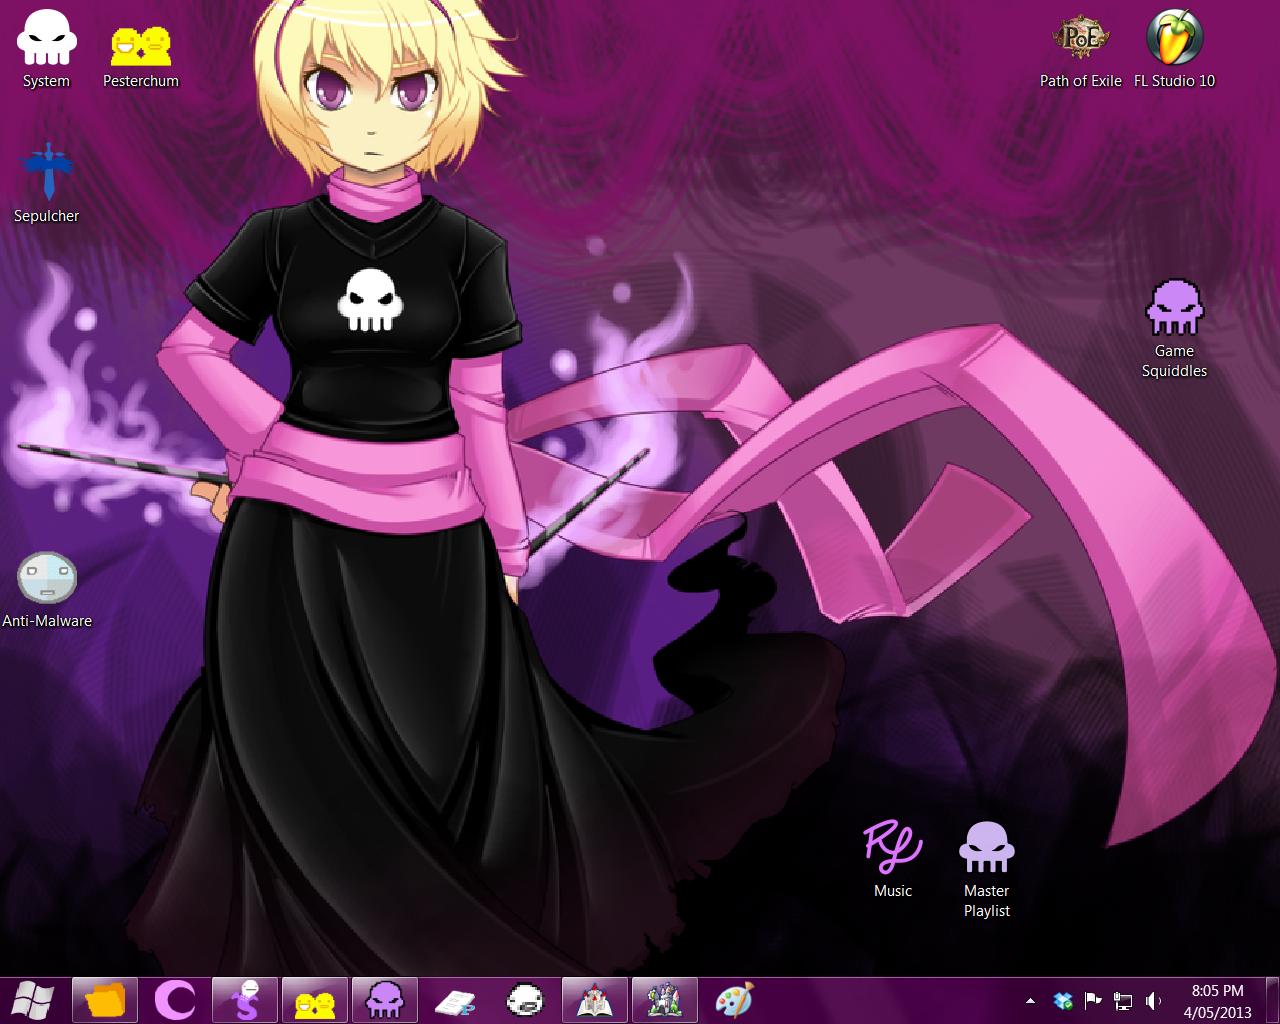Image resolution: width=1280 pixels, height=1024 pixels.
Task: Launch FL Studio 10 from the desktop
Action: pyautogui.click(x=1174, y=50)
